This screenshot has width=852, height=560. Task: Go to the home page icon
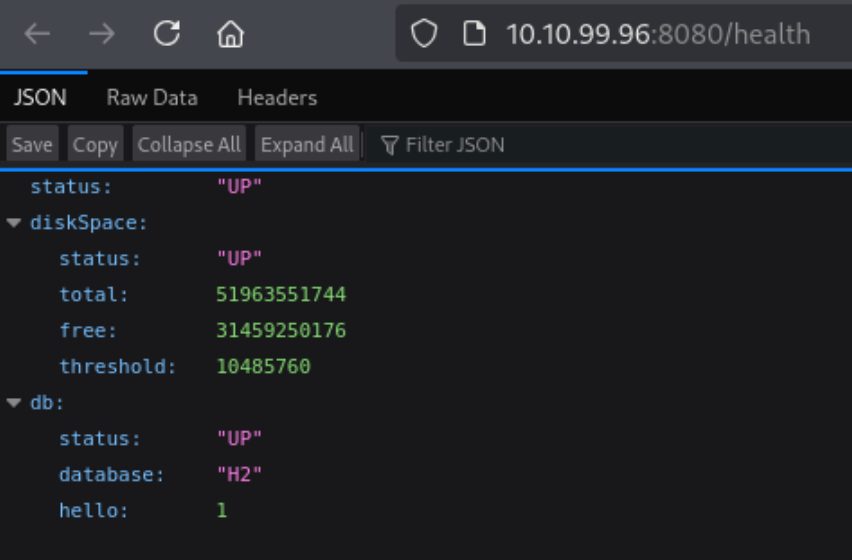230,35
